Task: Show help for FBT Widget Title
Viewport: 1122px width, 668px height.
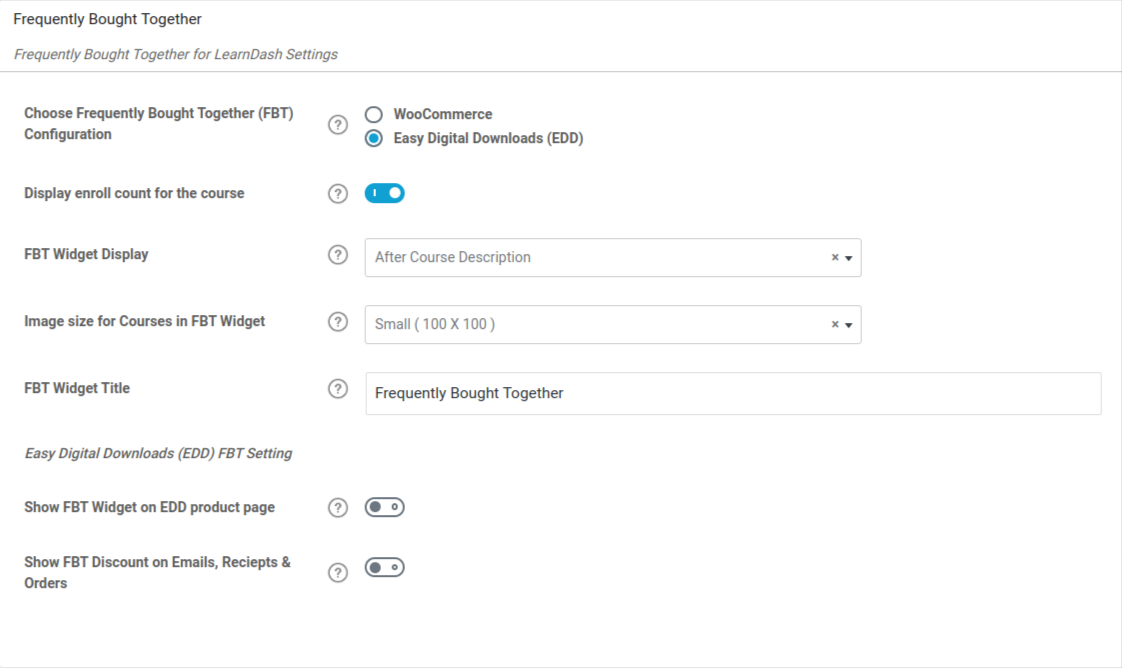Action: click(338, 389)
